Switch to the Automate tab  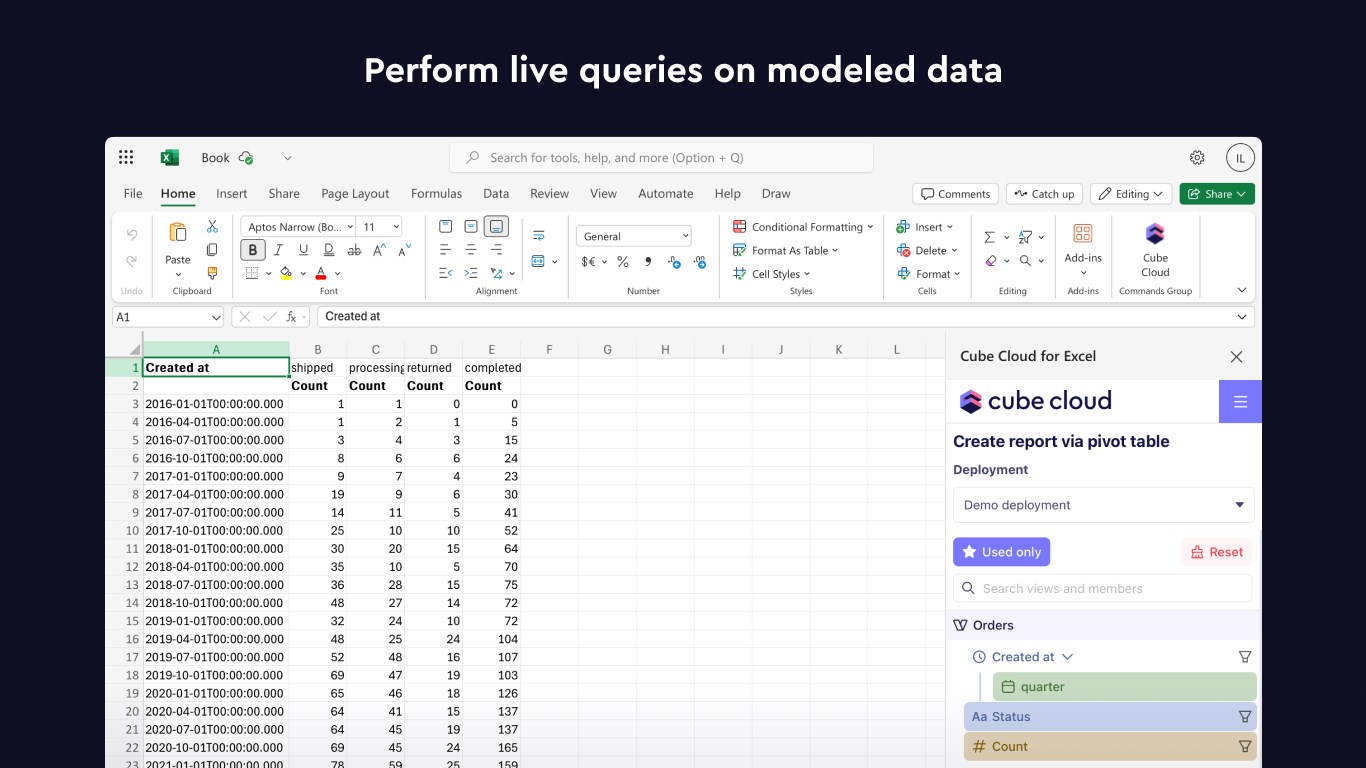[666, 194]
